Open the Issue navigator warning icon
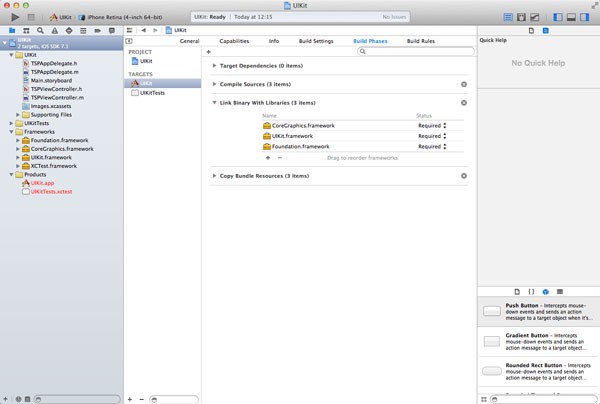 point(55,30)
